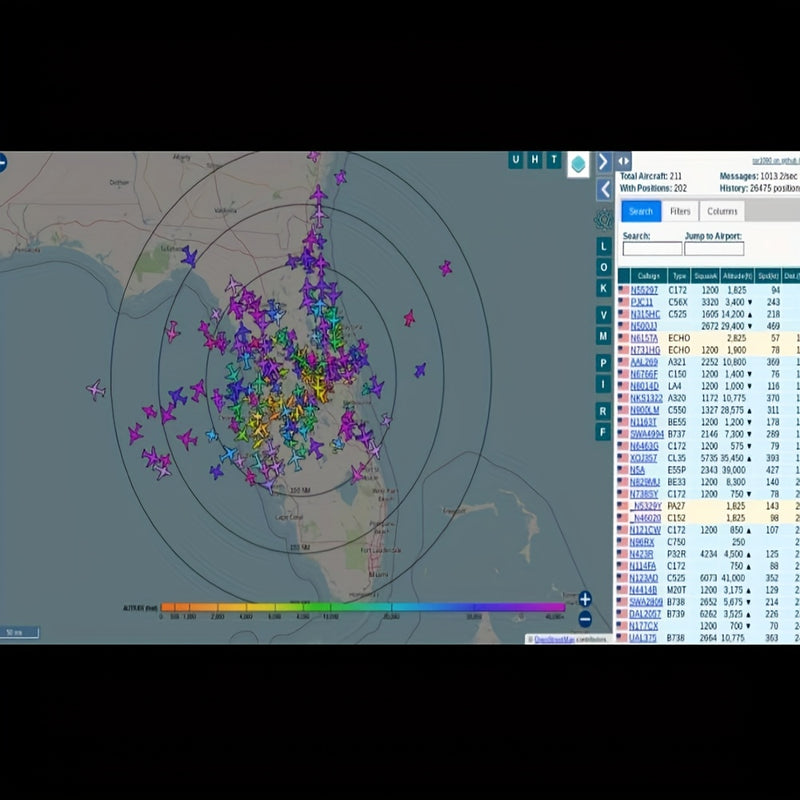Viewport: 800px width, 800px height.
Task: Click the U button on map toolbar
Action: click(x=516, y=160)
